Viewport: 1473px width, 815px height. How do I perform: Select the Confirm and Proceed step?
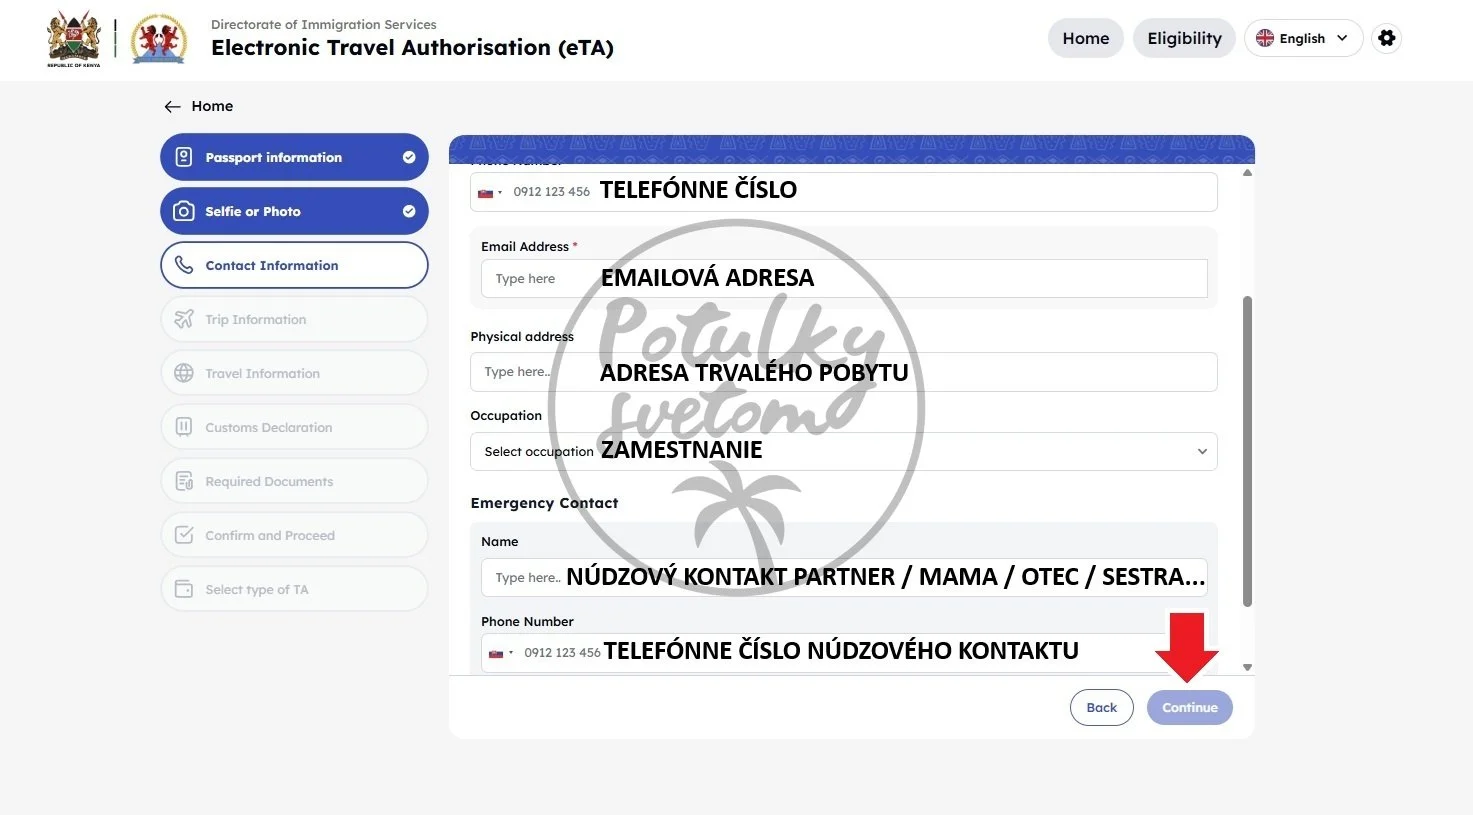(294, 535)
